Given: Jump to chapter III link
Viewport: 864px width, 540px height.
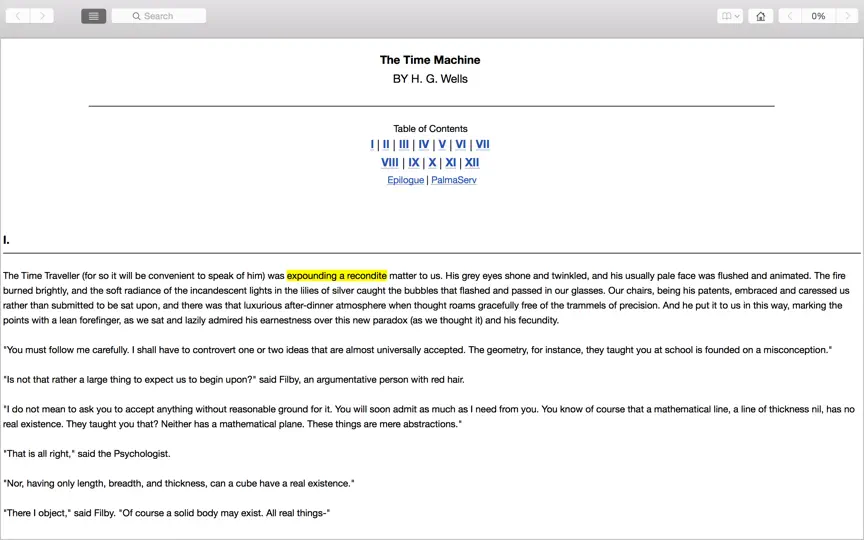Looking at the screenshot, I should tap(404, 144).
